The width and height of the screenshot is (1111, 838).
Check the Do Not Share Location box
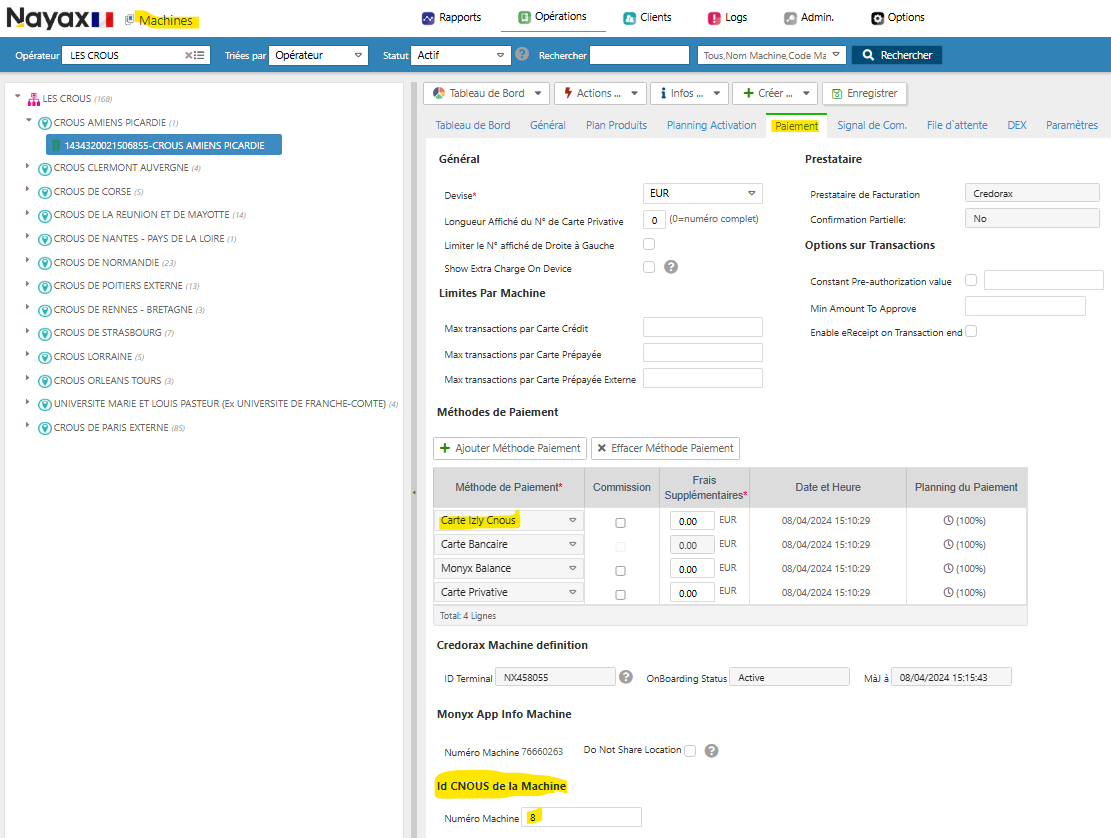point(690,751)
